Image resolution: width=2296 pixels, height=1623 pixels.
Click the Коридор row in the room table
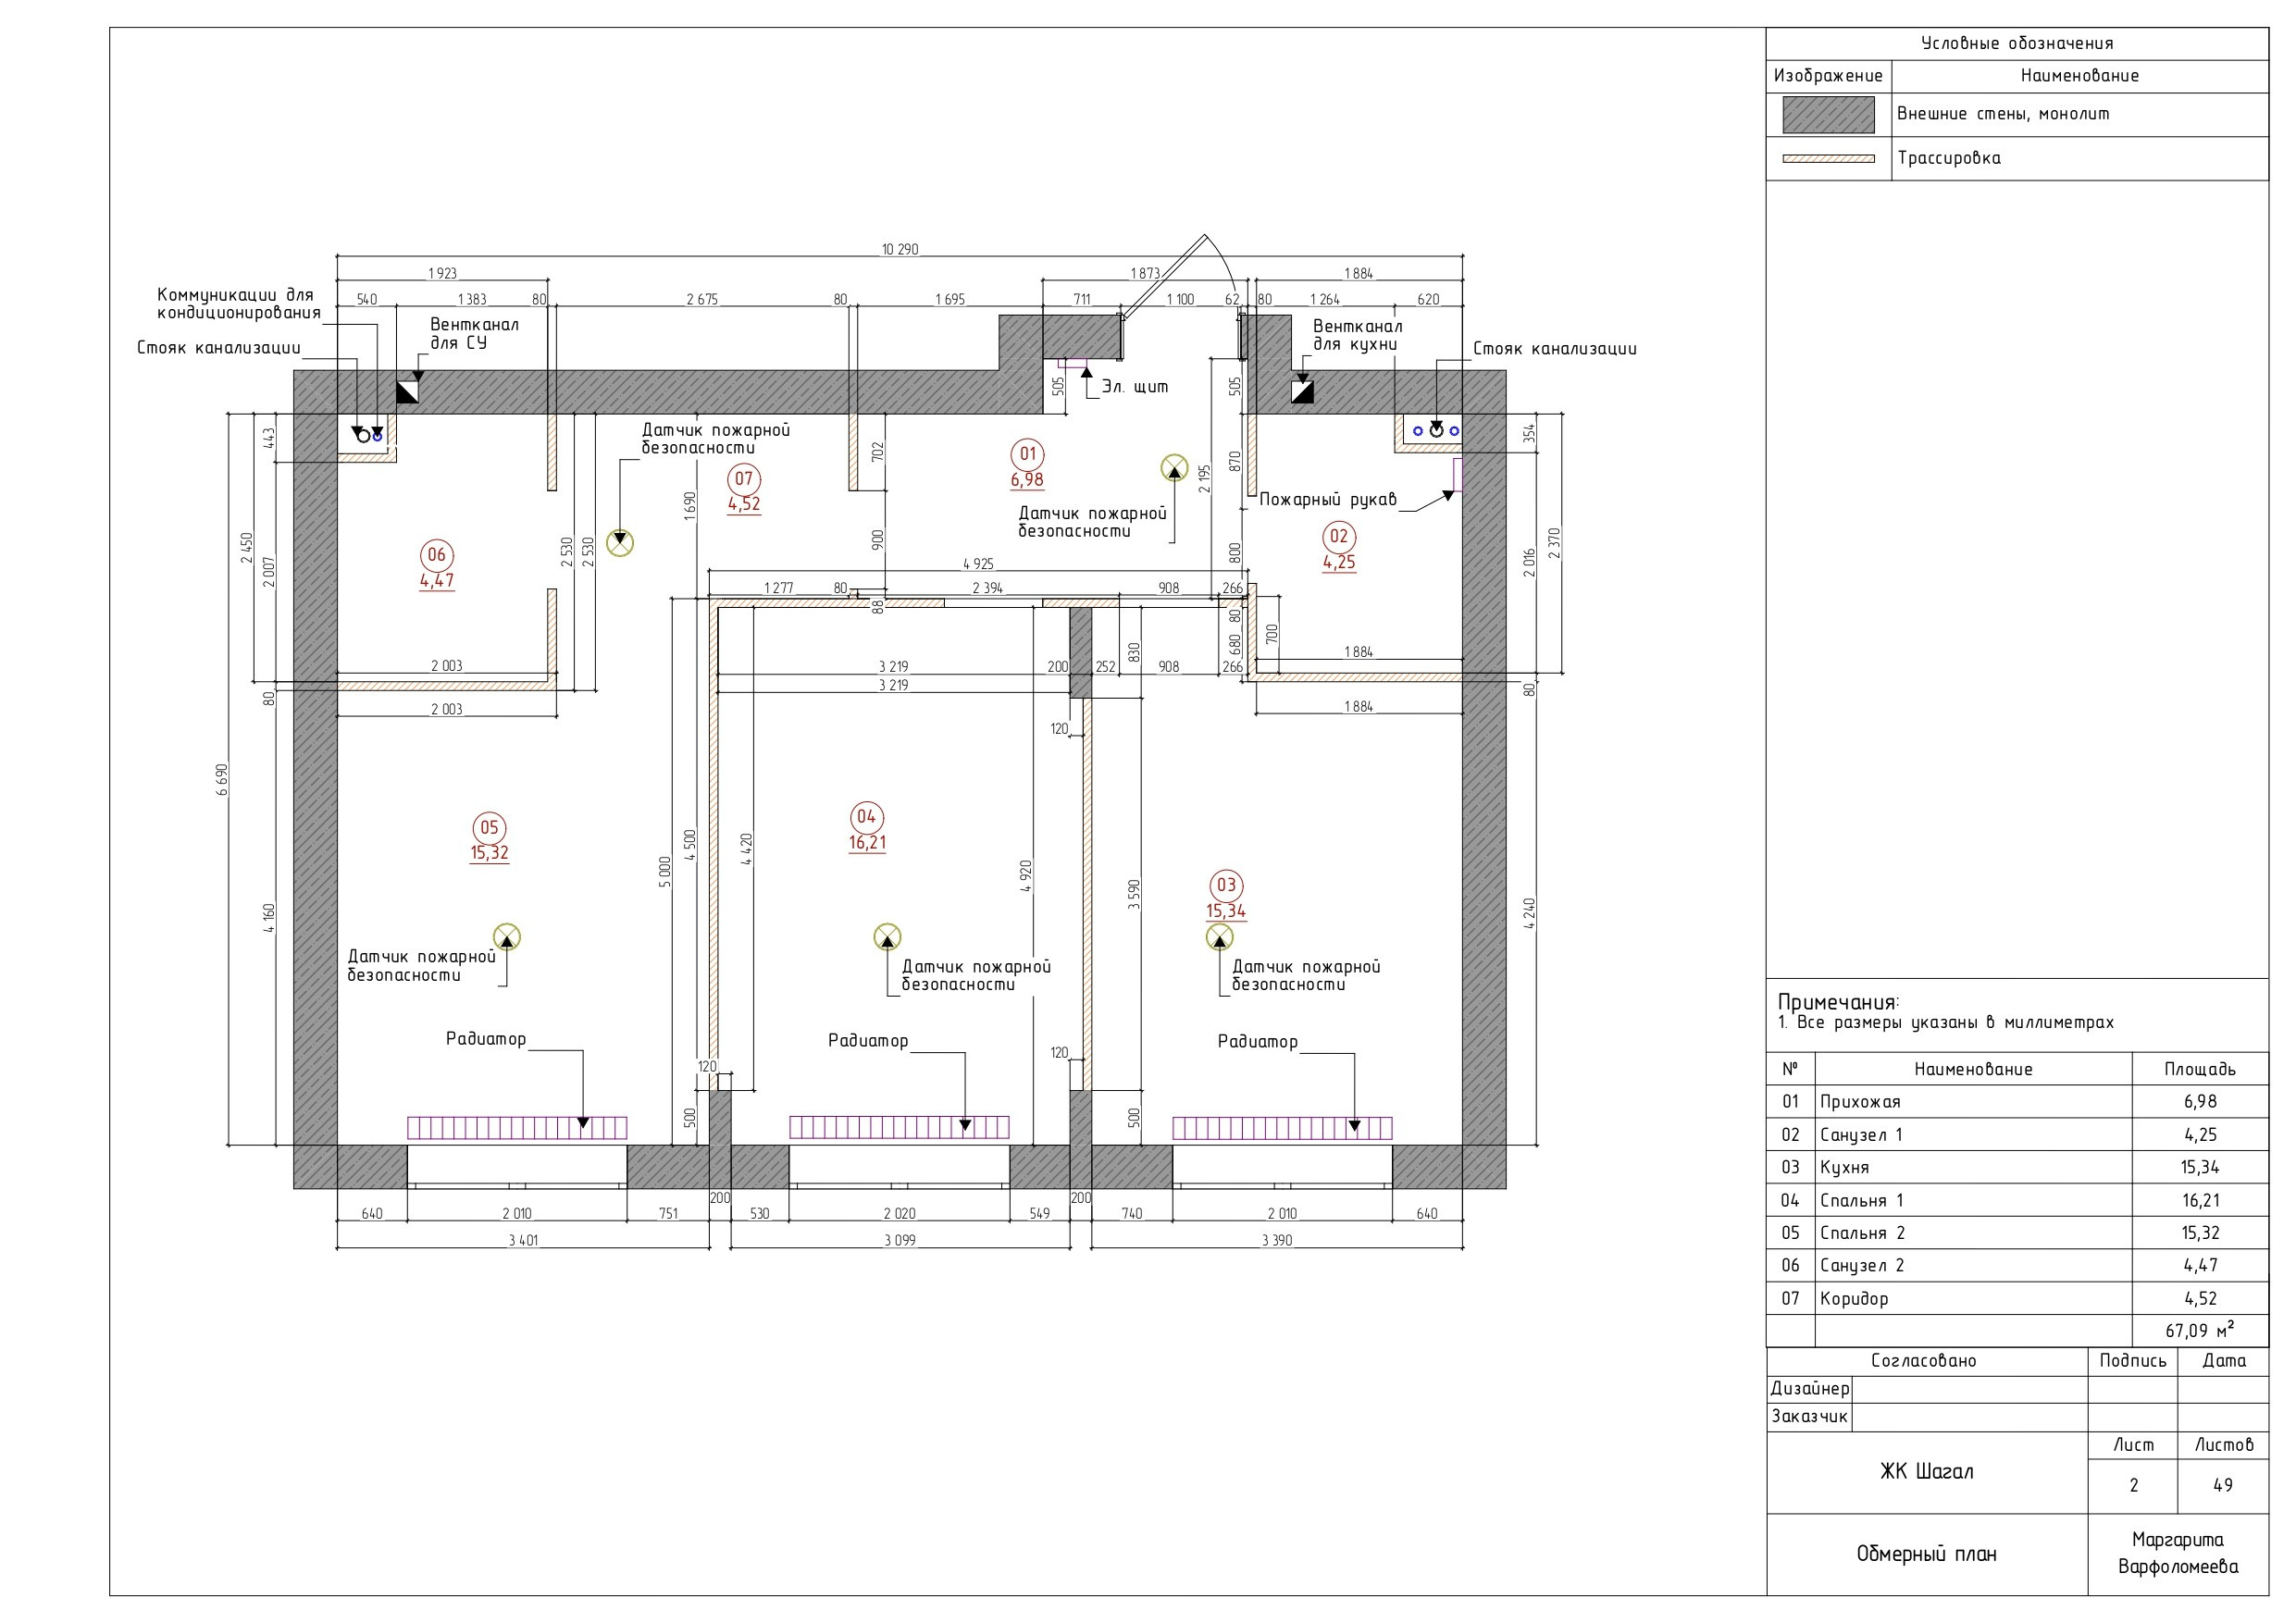2017,1298
